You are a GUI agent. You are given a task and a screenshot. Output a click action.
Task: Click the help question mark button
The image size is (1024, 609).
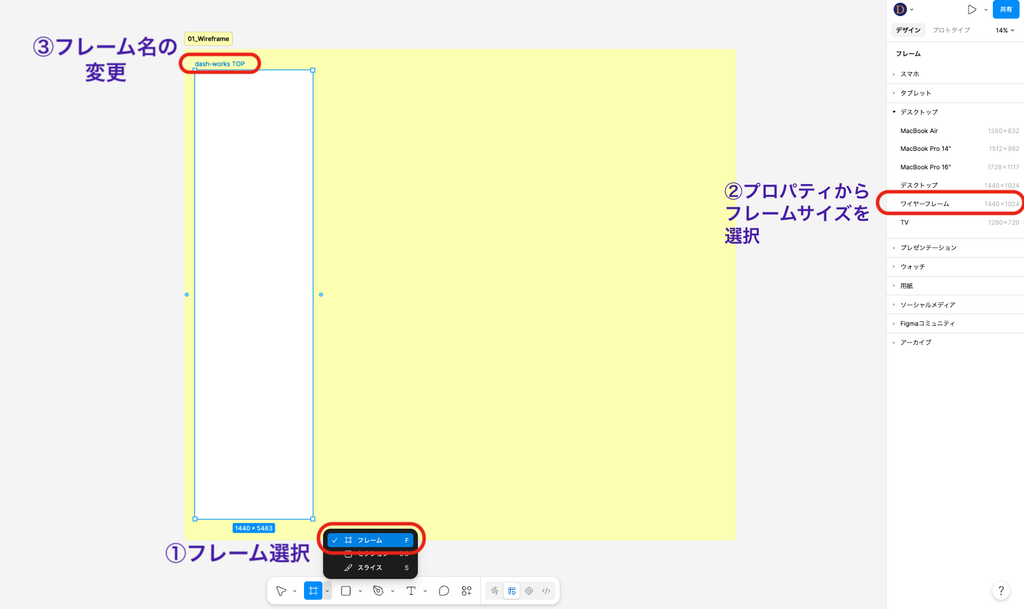pyautogui.click(x=1000, y=590)
